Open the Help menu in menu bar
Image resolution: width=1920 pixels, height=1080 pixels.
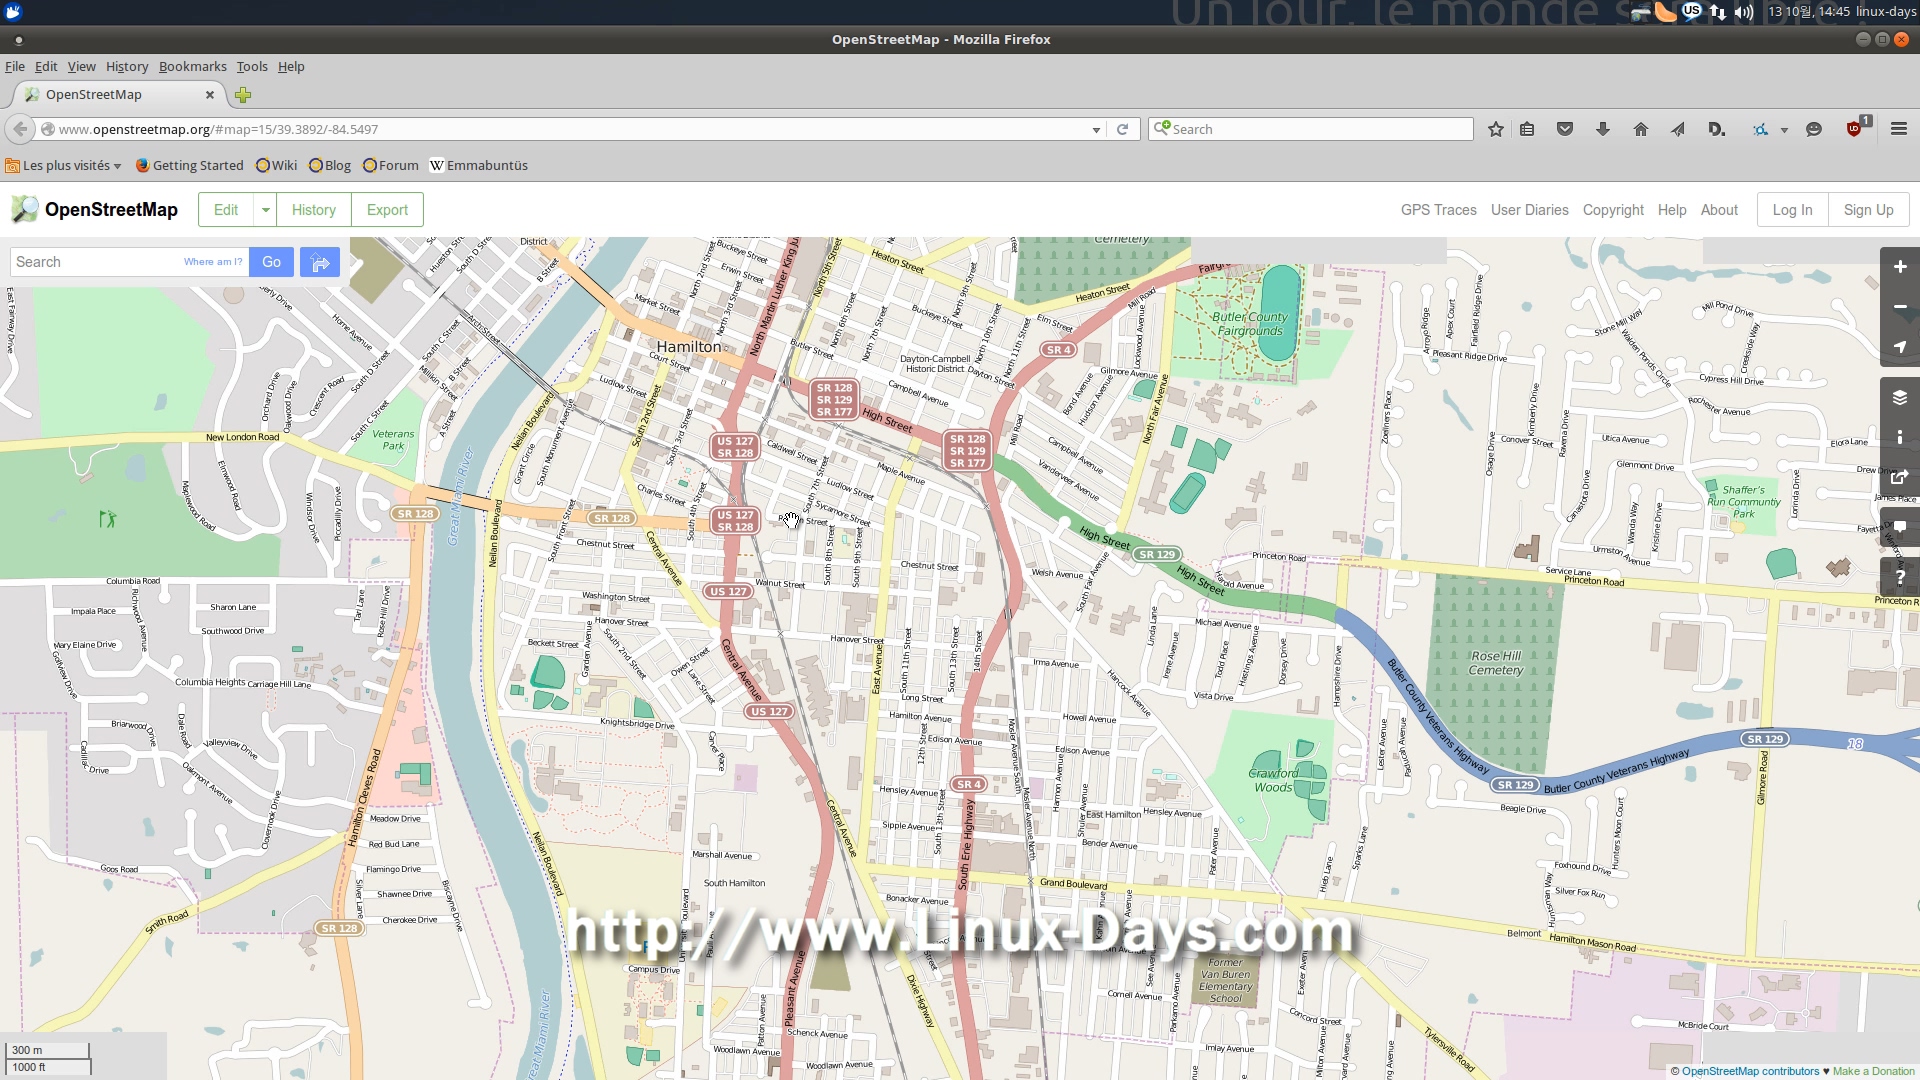tap(291, 66)
